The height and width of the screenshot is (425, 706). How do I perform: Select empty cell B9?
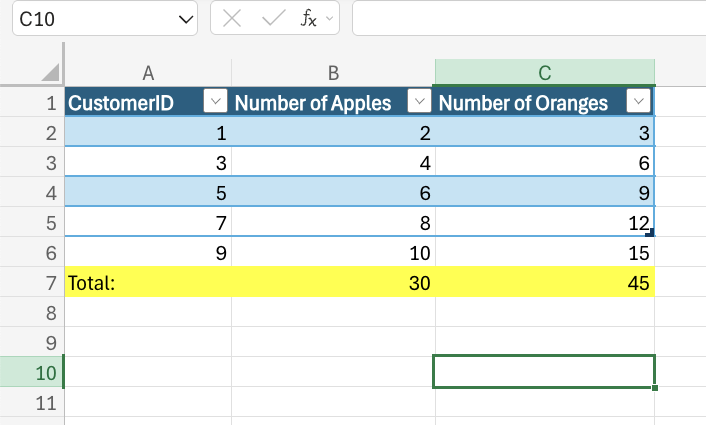(333, 342)
